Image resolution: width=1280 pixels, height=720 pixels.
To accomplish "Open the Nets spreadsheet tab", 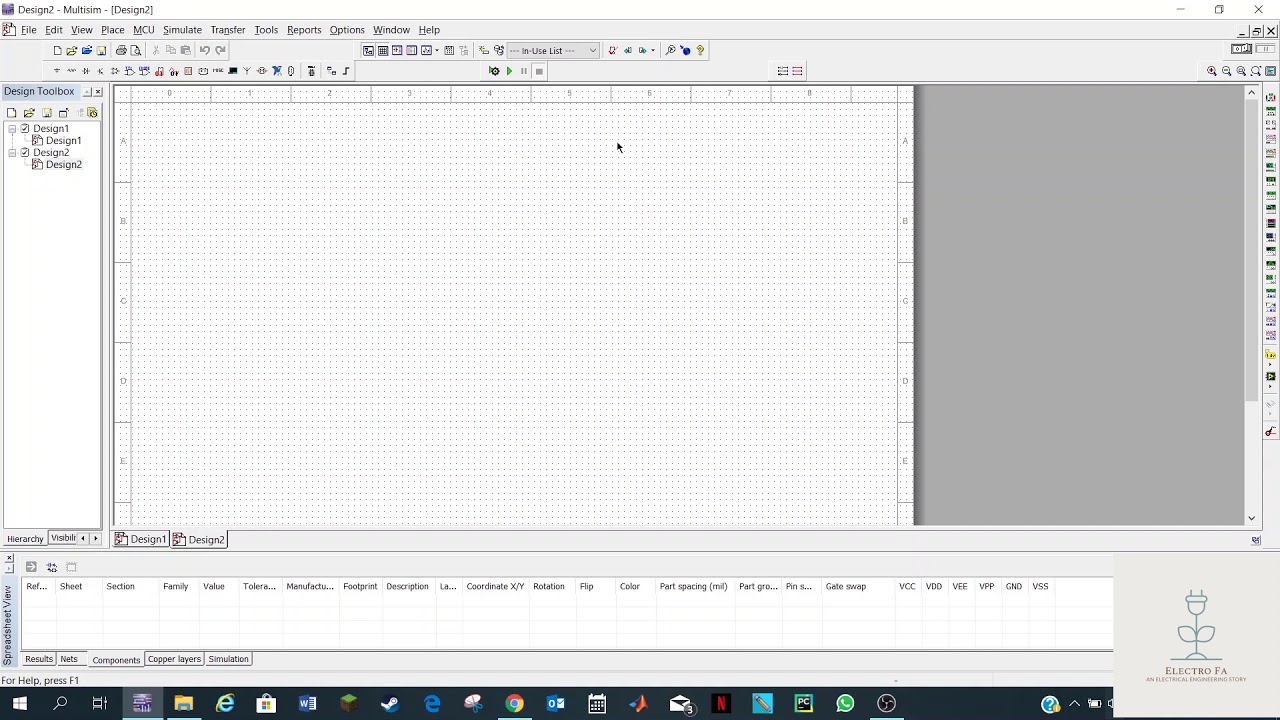I will [x=69, y=659].
